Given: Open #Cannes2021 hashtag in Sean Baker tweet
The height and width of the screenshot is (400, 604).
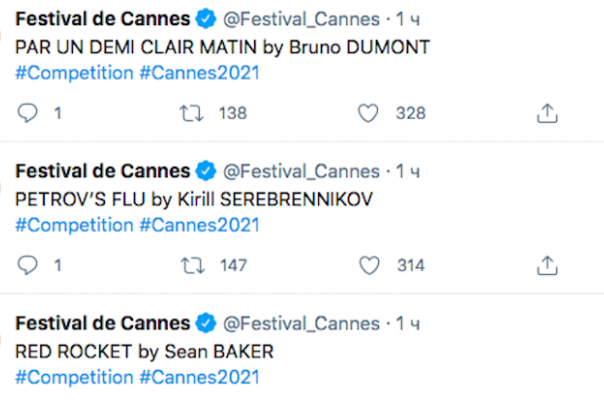Looking at the screenshot, I should point(200,377).
